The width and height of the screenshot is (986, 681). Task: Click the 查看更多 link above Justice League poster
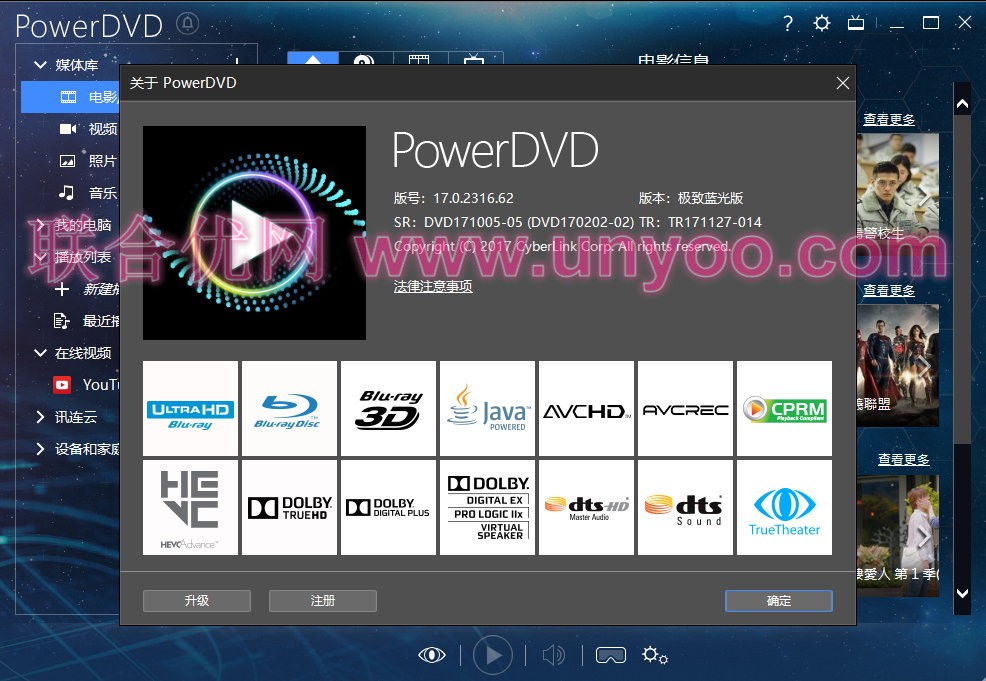[x=889, y=291]
